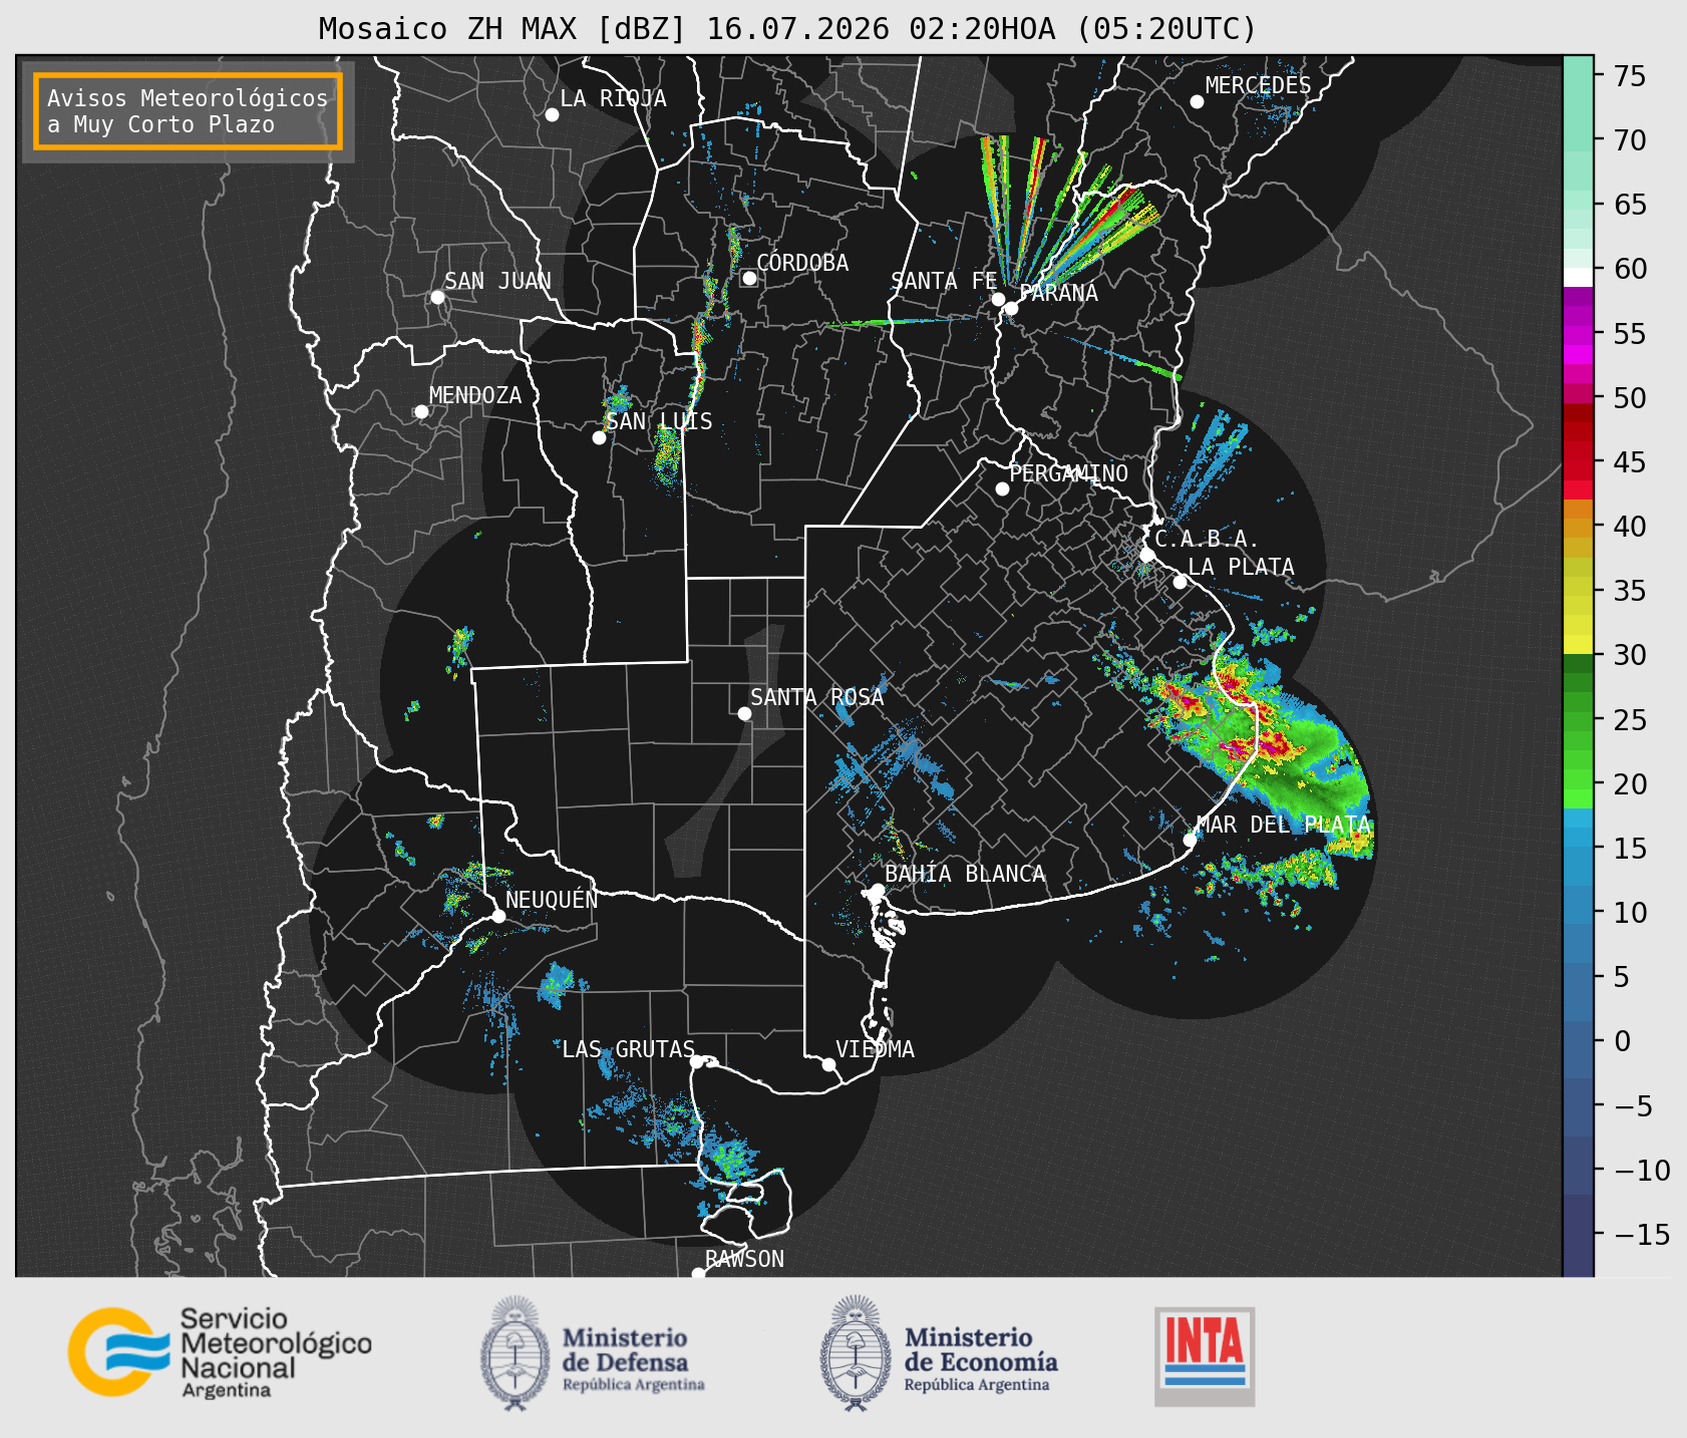Click the VIEDMA city marker dot

click(829, 1064)
